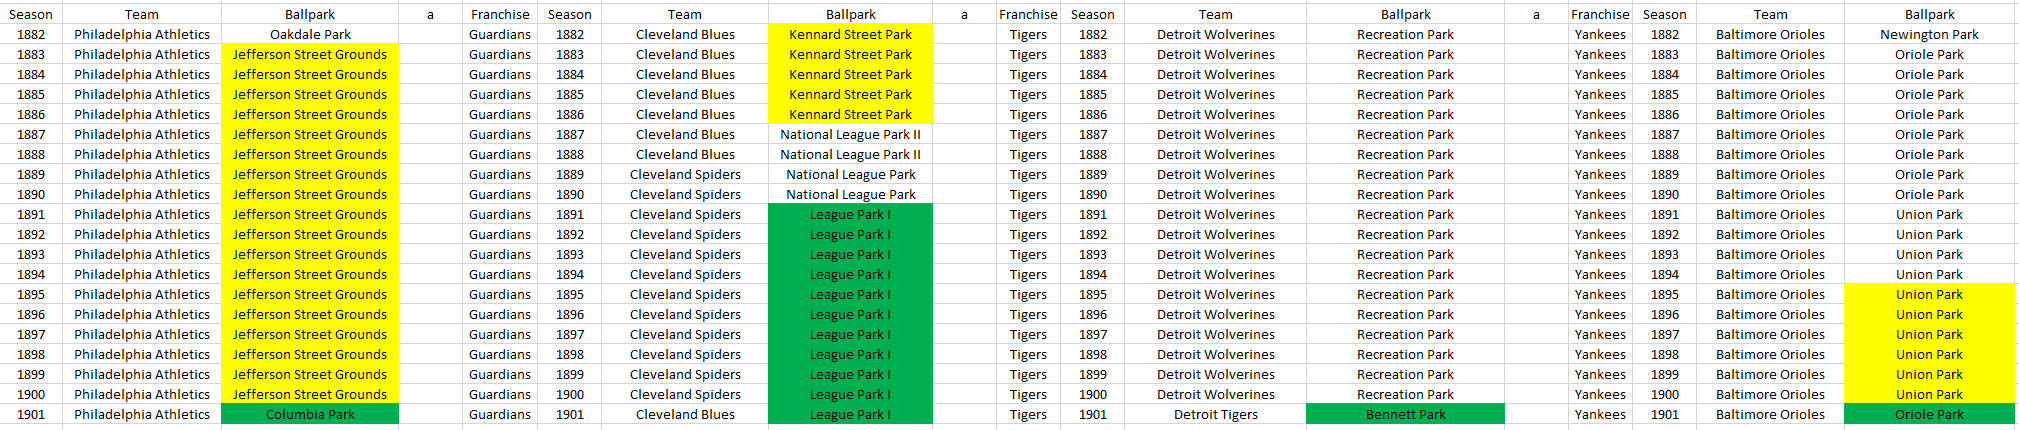Click the League Park I cell for 1891
Image resolution: width=2019 pixels, height=430 pixels.
coord(850,214)
